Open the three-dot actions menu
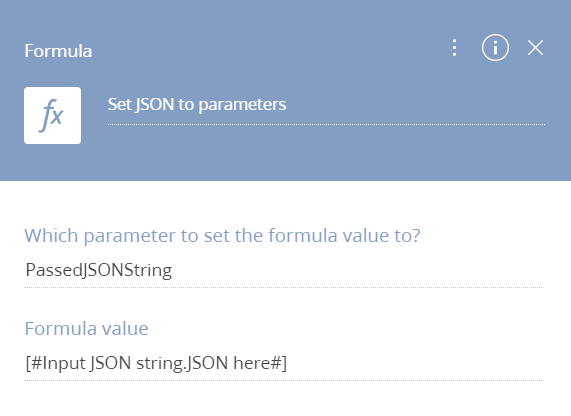 coord(454,48)
